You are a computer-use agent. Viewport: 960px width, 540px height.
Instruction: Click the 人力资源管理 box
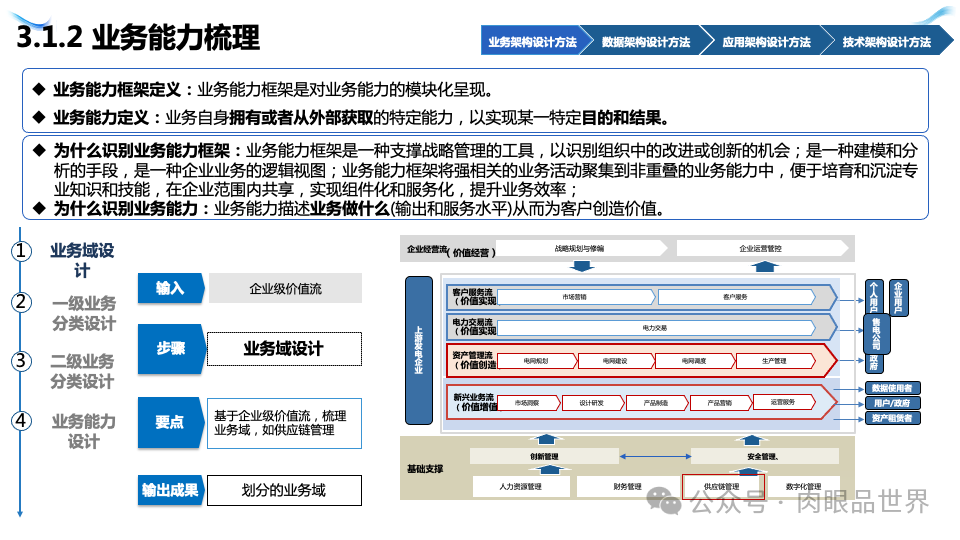pos(521,487)
